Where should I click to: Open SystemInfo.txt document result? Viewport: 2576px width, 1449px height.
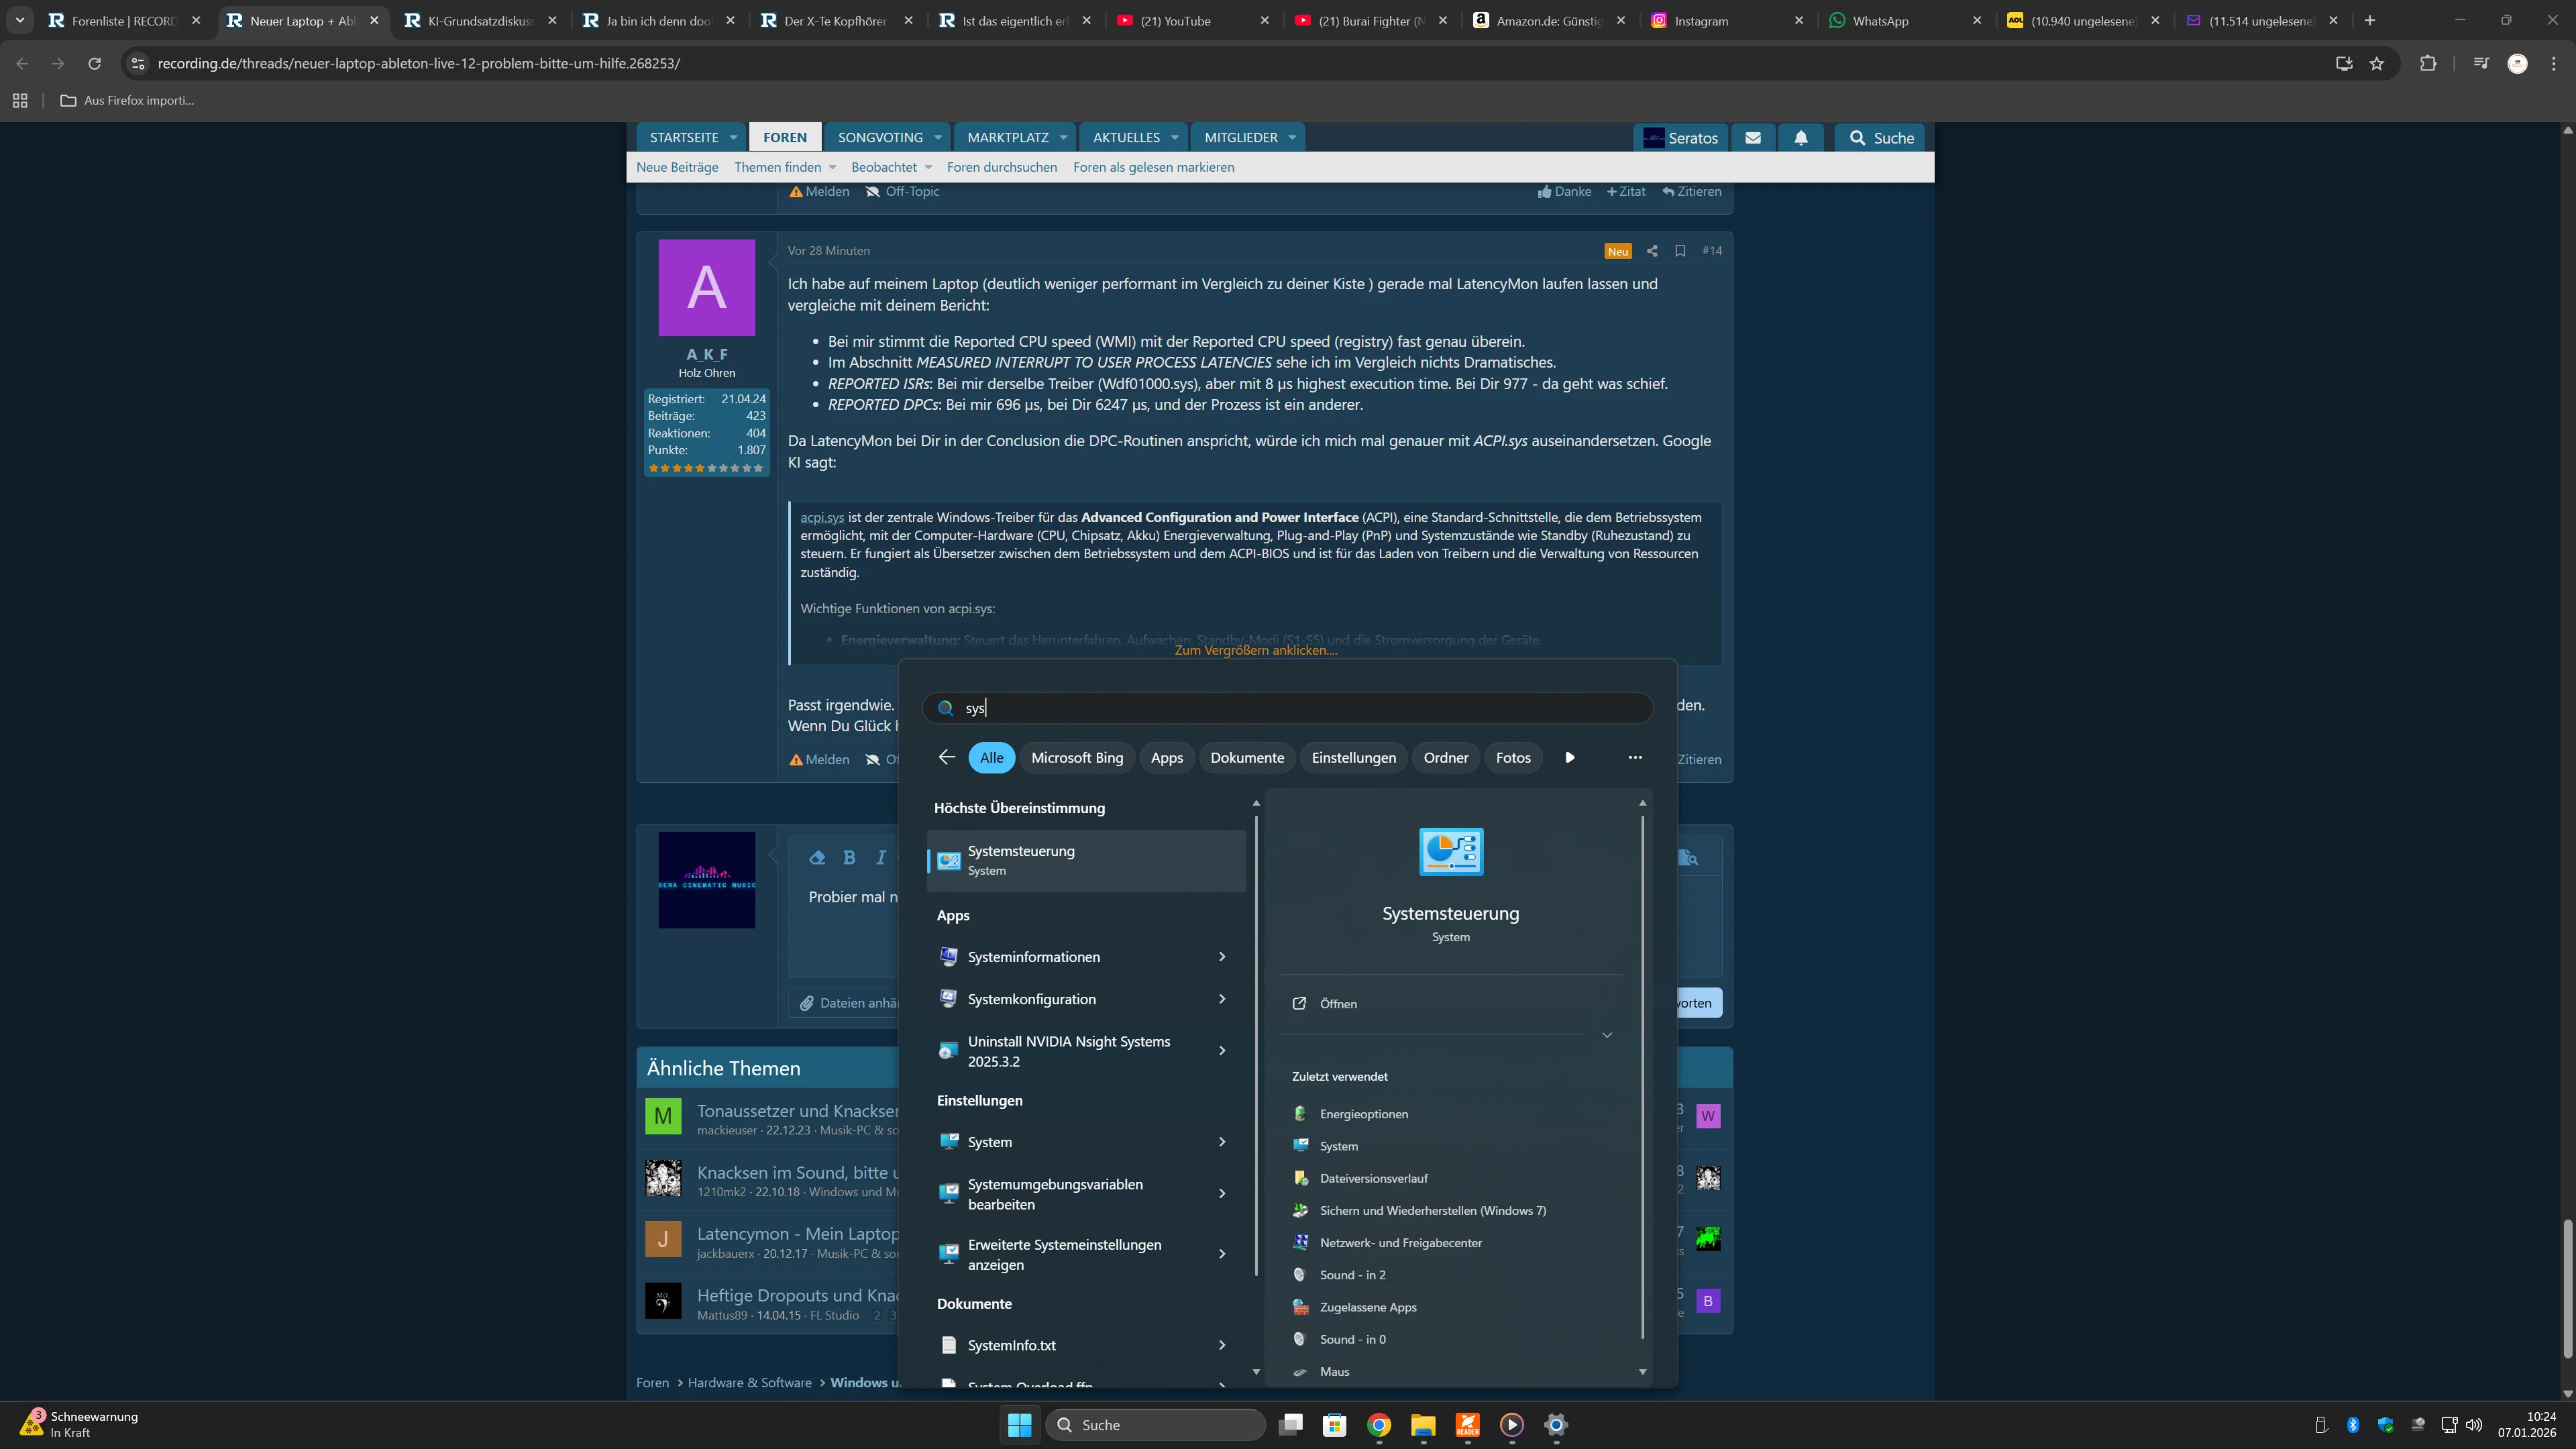coord(1086,1345)
